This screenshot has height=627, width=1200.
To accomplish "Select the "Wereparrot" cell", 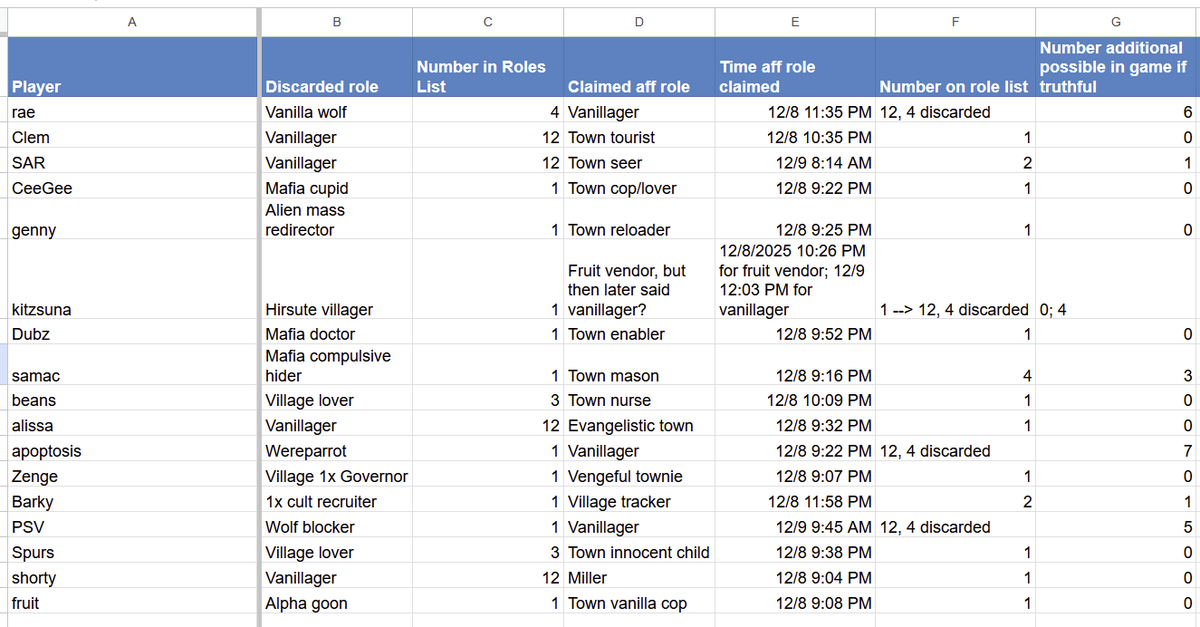I will coord(306,451).
